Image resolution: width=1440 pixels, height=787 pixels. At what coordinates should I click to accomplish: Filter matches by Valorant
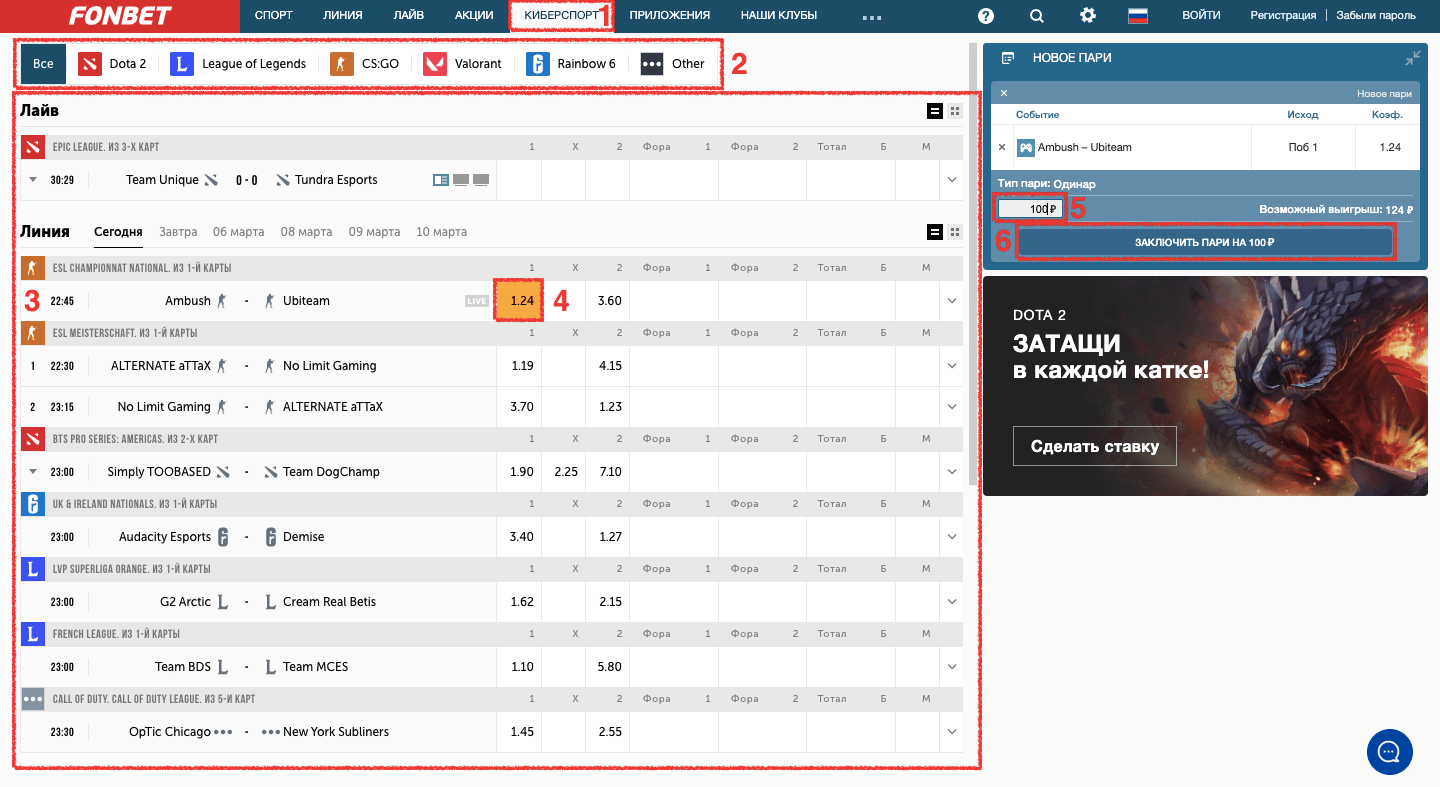(x=462, y=64)
